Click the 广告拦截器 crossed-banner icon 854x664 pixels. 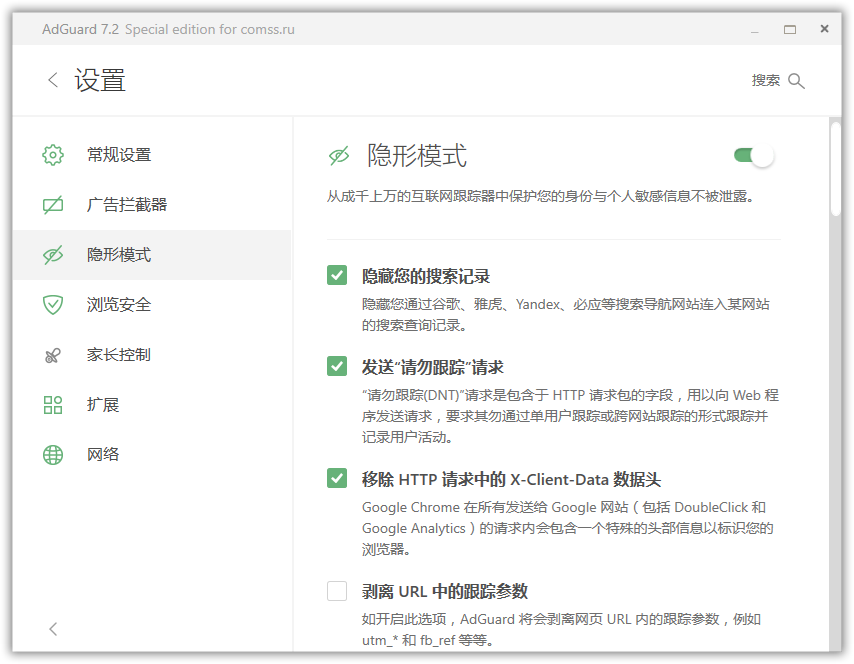click(53, 205)
